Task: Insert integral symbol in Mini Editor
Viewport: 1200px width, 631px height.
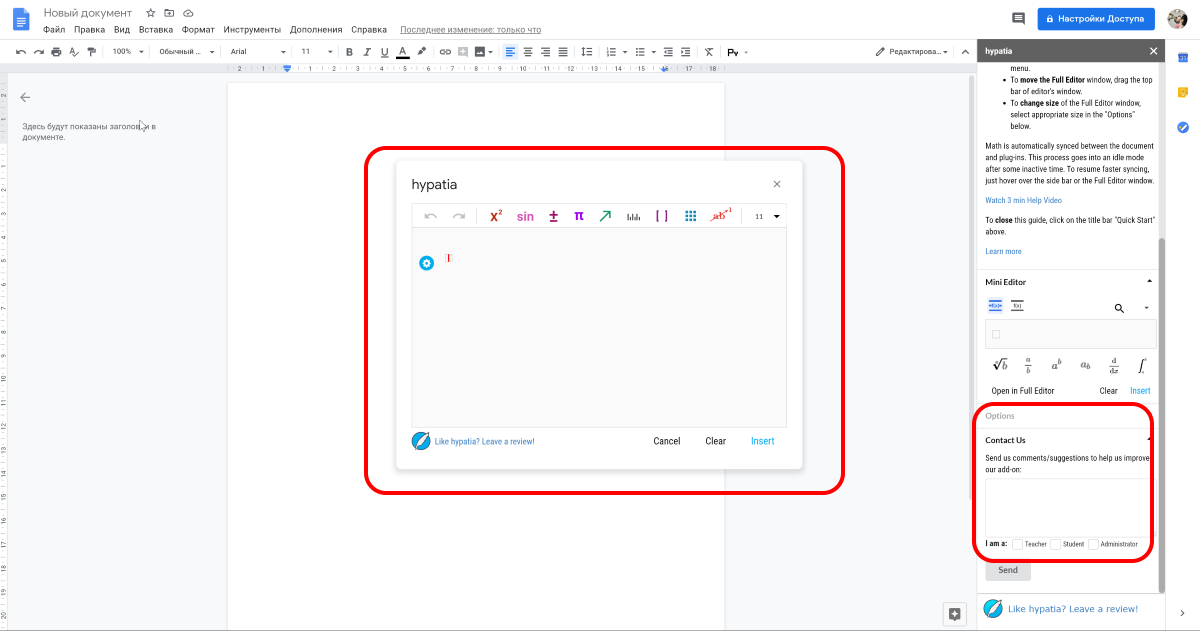Action: (1142, 366)
